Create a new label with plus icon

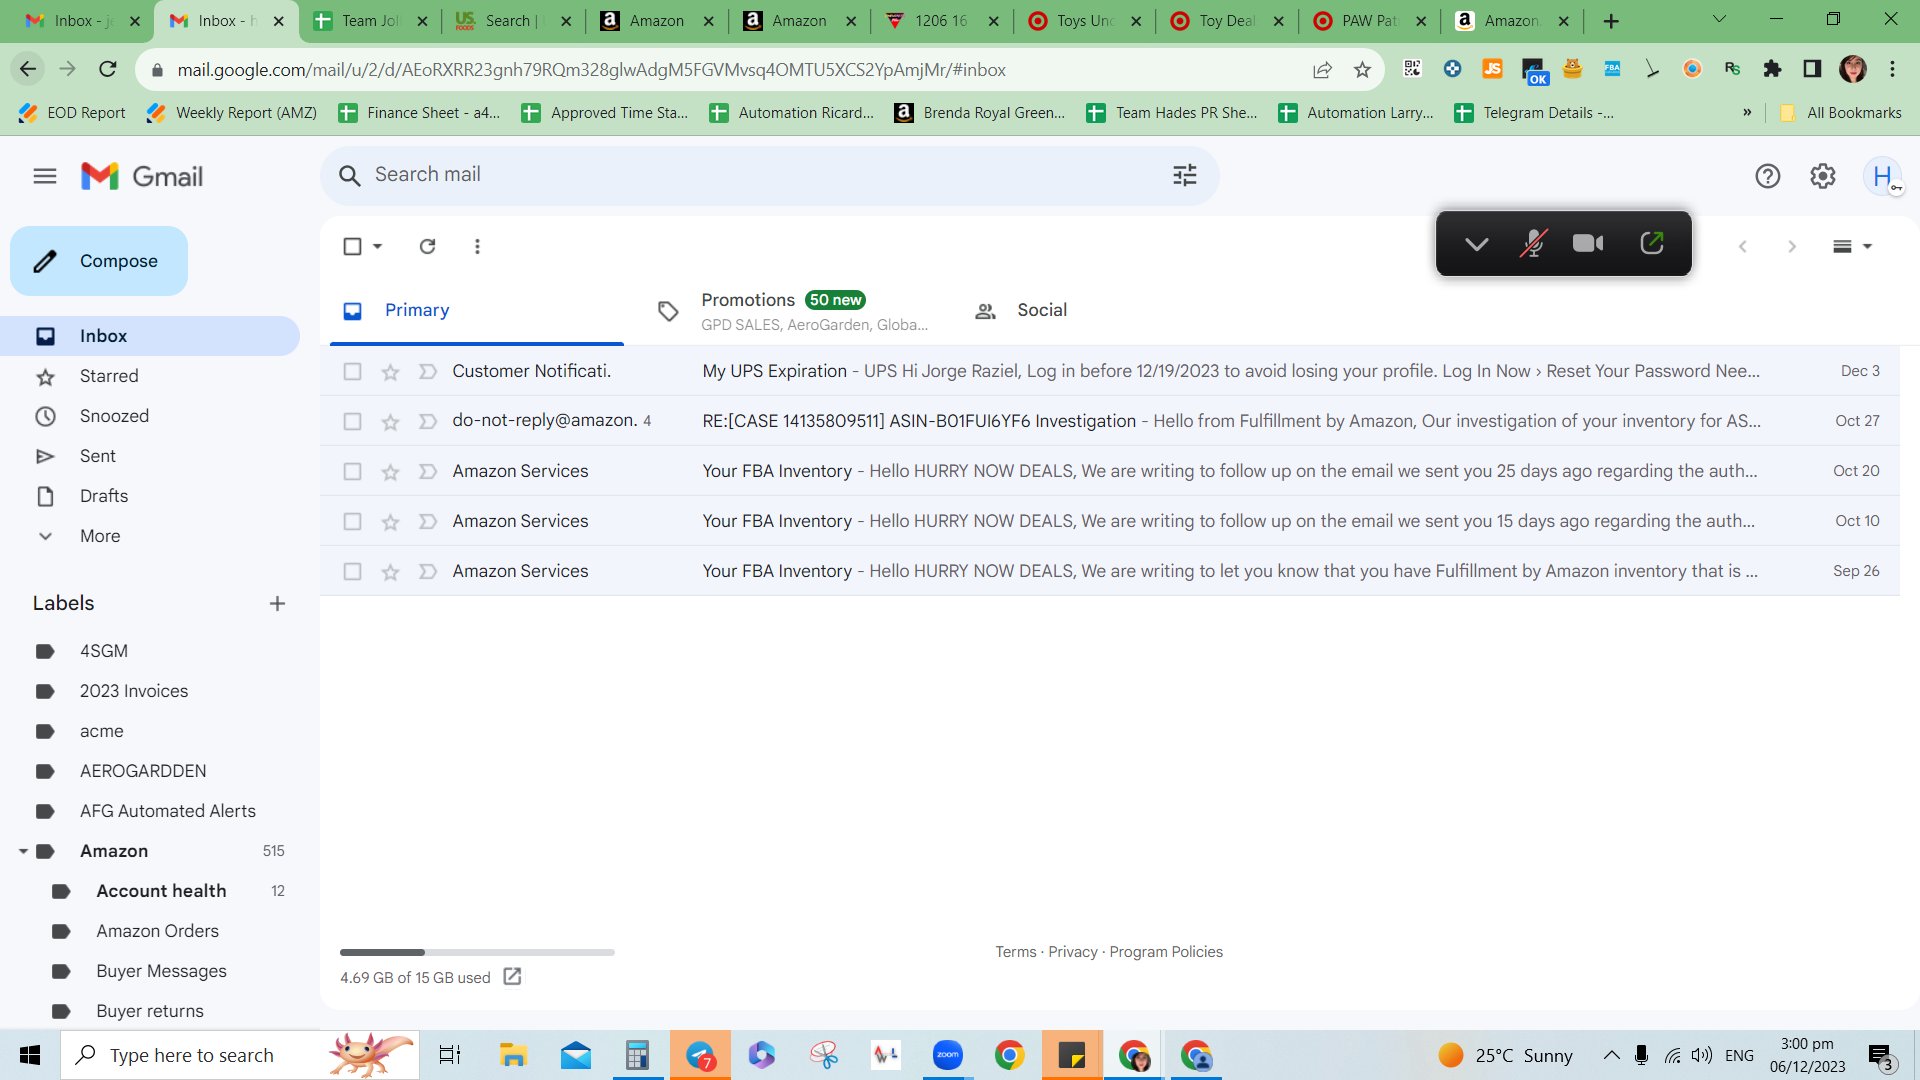[x=277, y=603]
